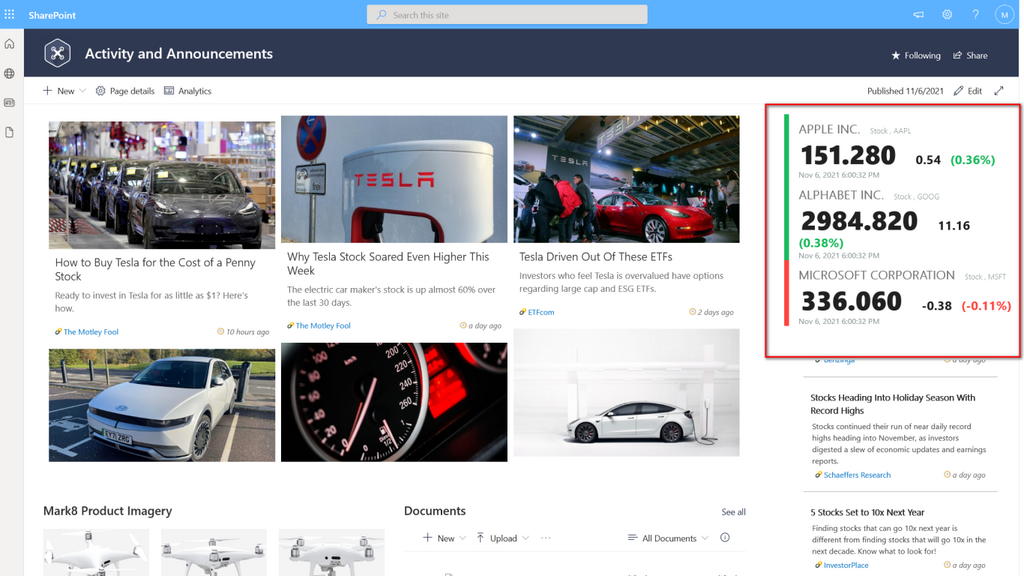Open Page details in the command bar

coord(125,91)
